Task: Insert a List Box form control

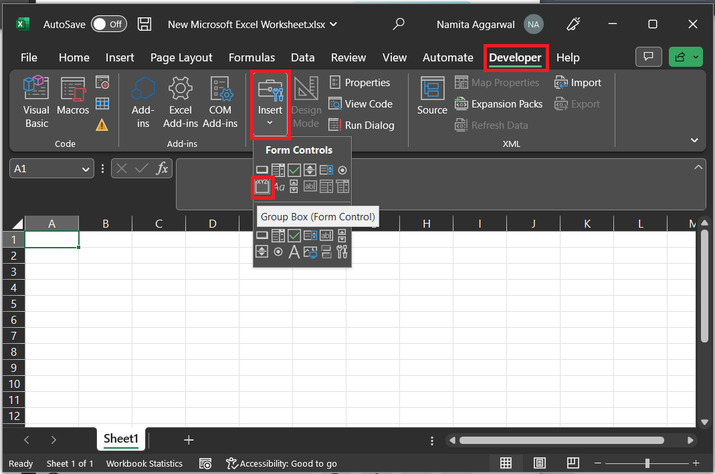Action: [326, 170]
